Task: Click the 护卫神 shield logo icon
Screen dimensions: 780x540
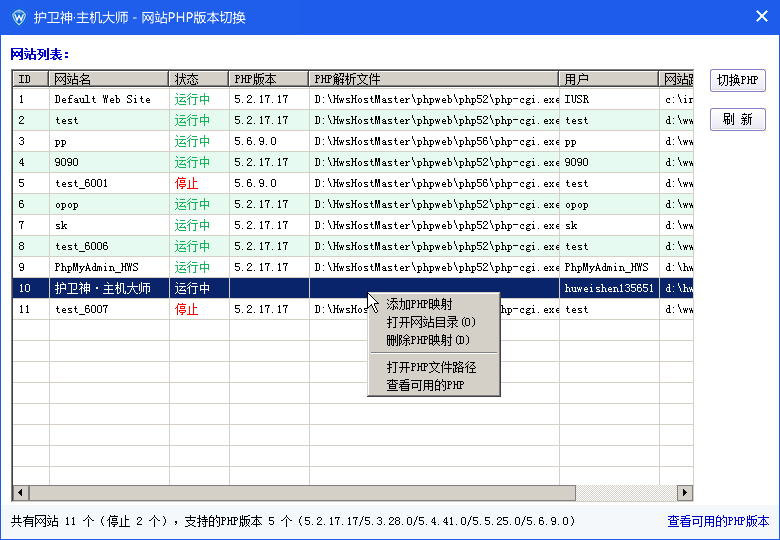Action: coord(19,17)
